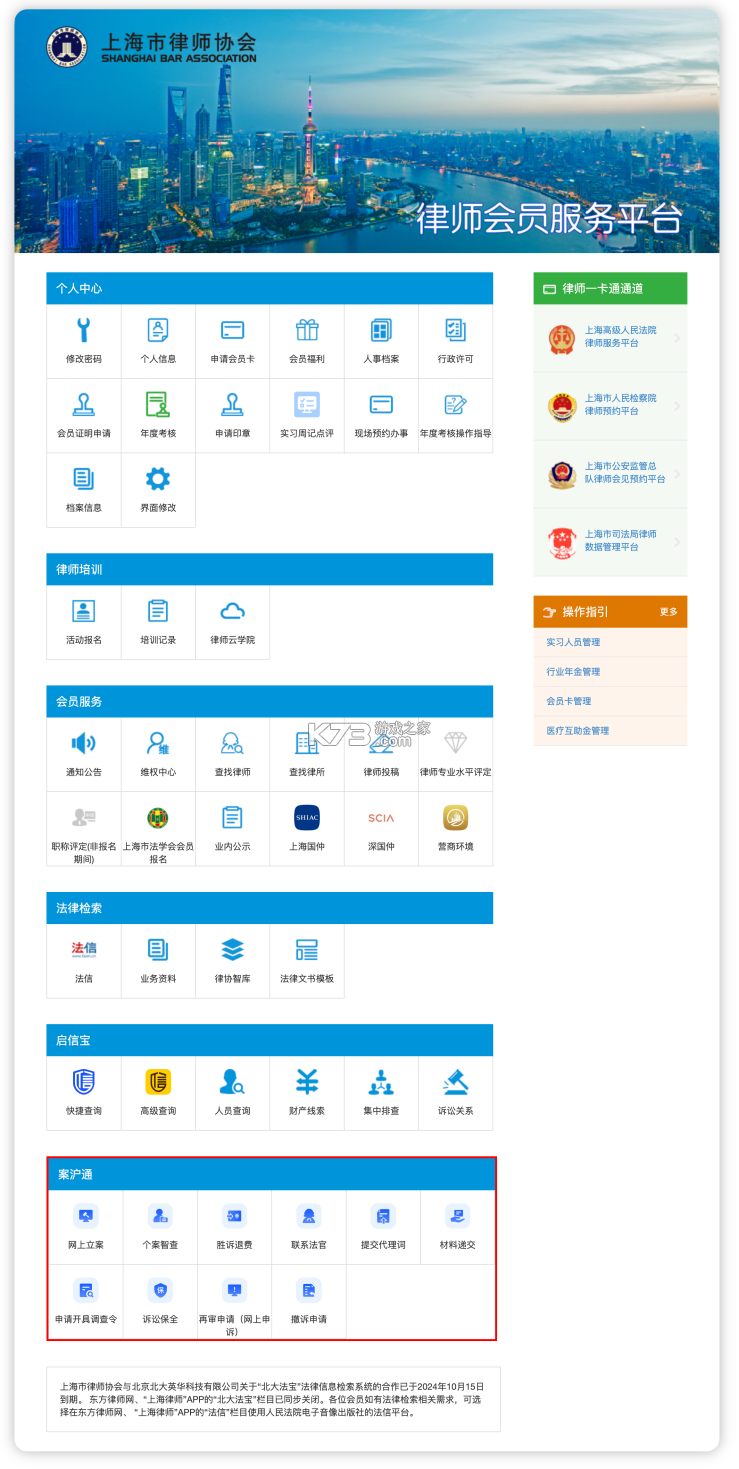Open 诉讼关系 gavel icon
The width and height of the screenshot is (739, 1469).
tap(455, 1082)
